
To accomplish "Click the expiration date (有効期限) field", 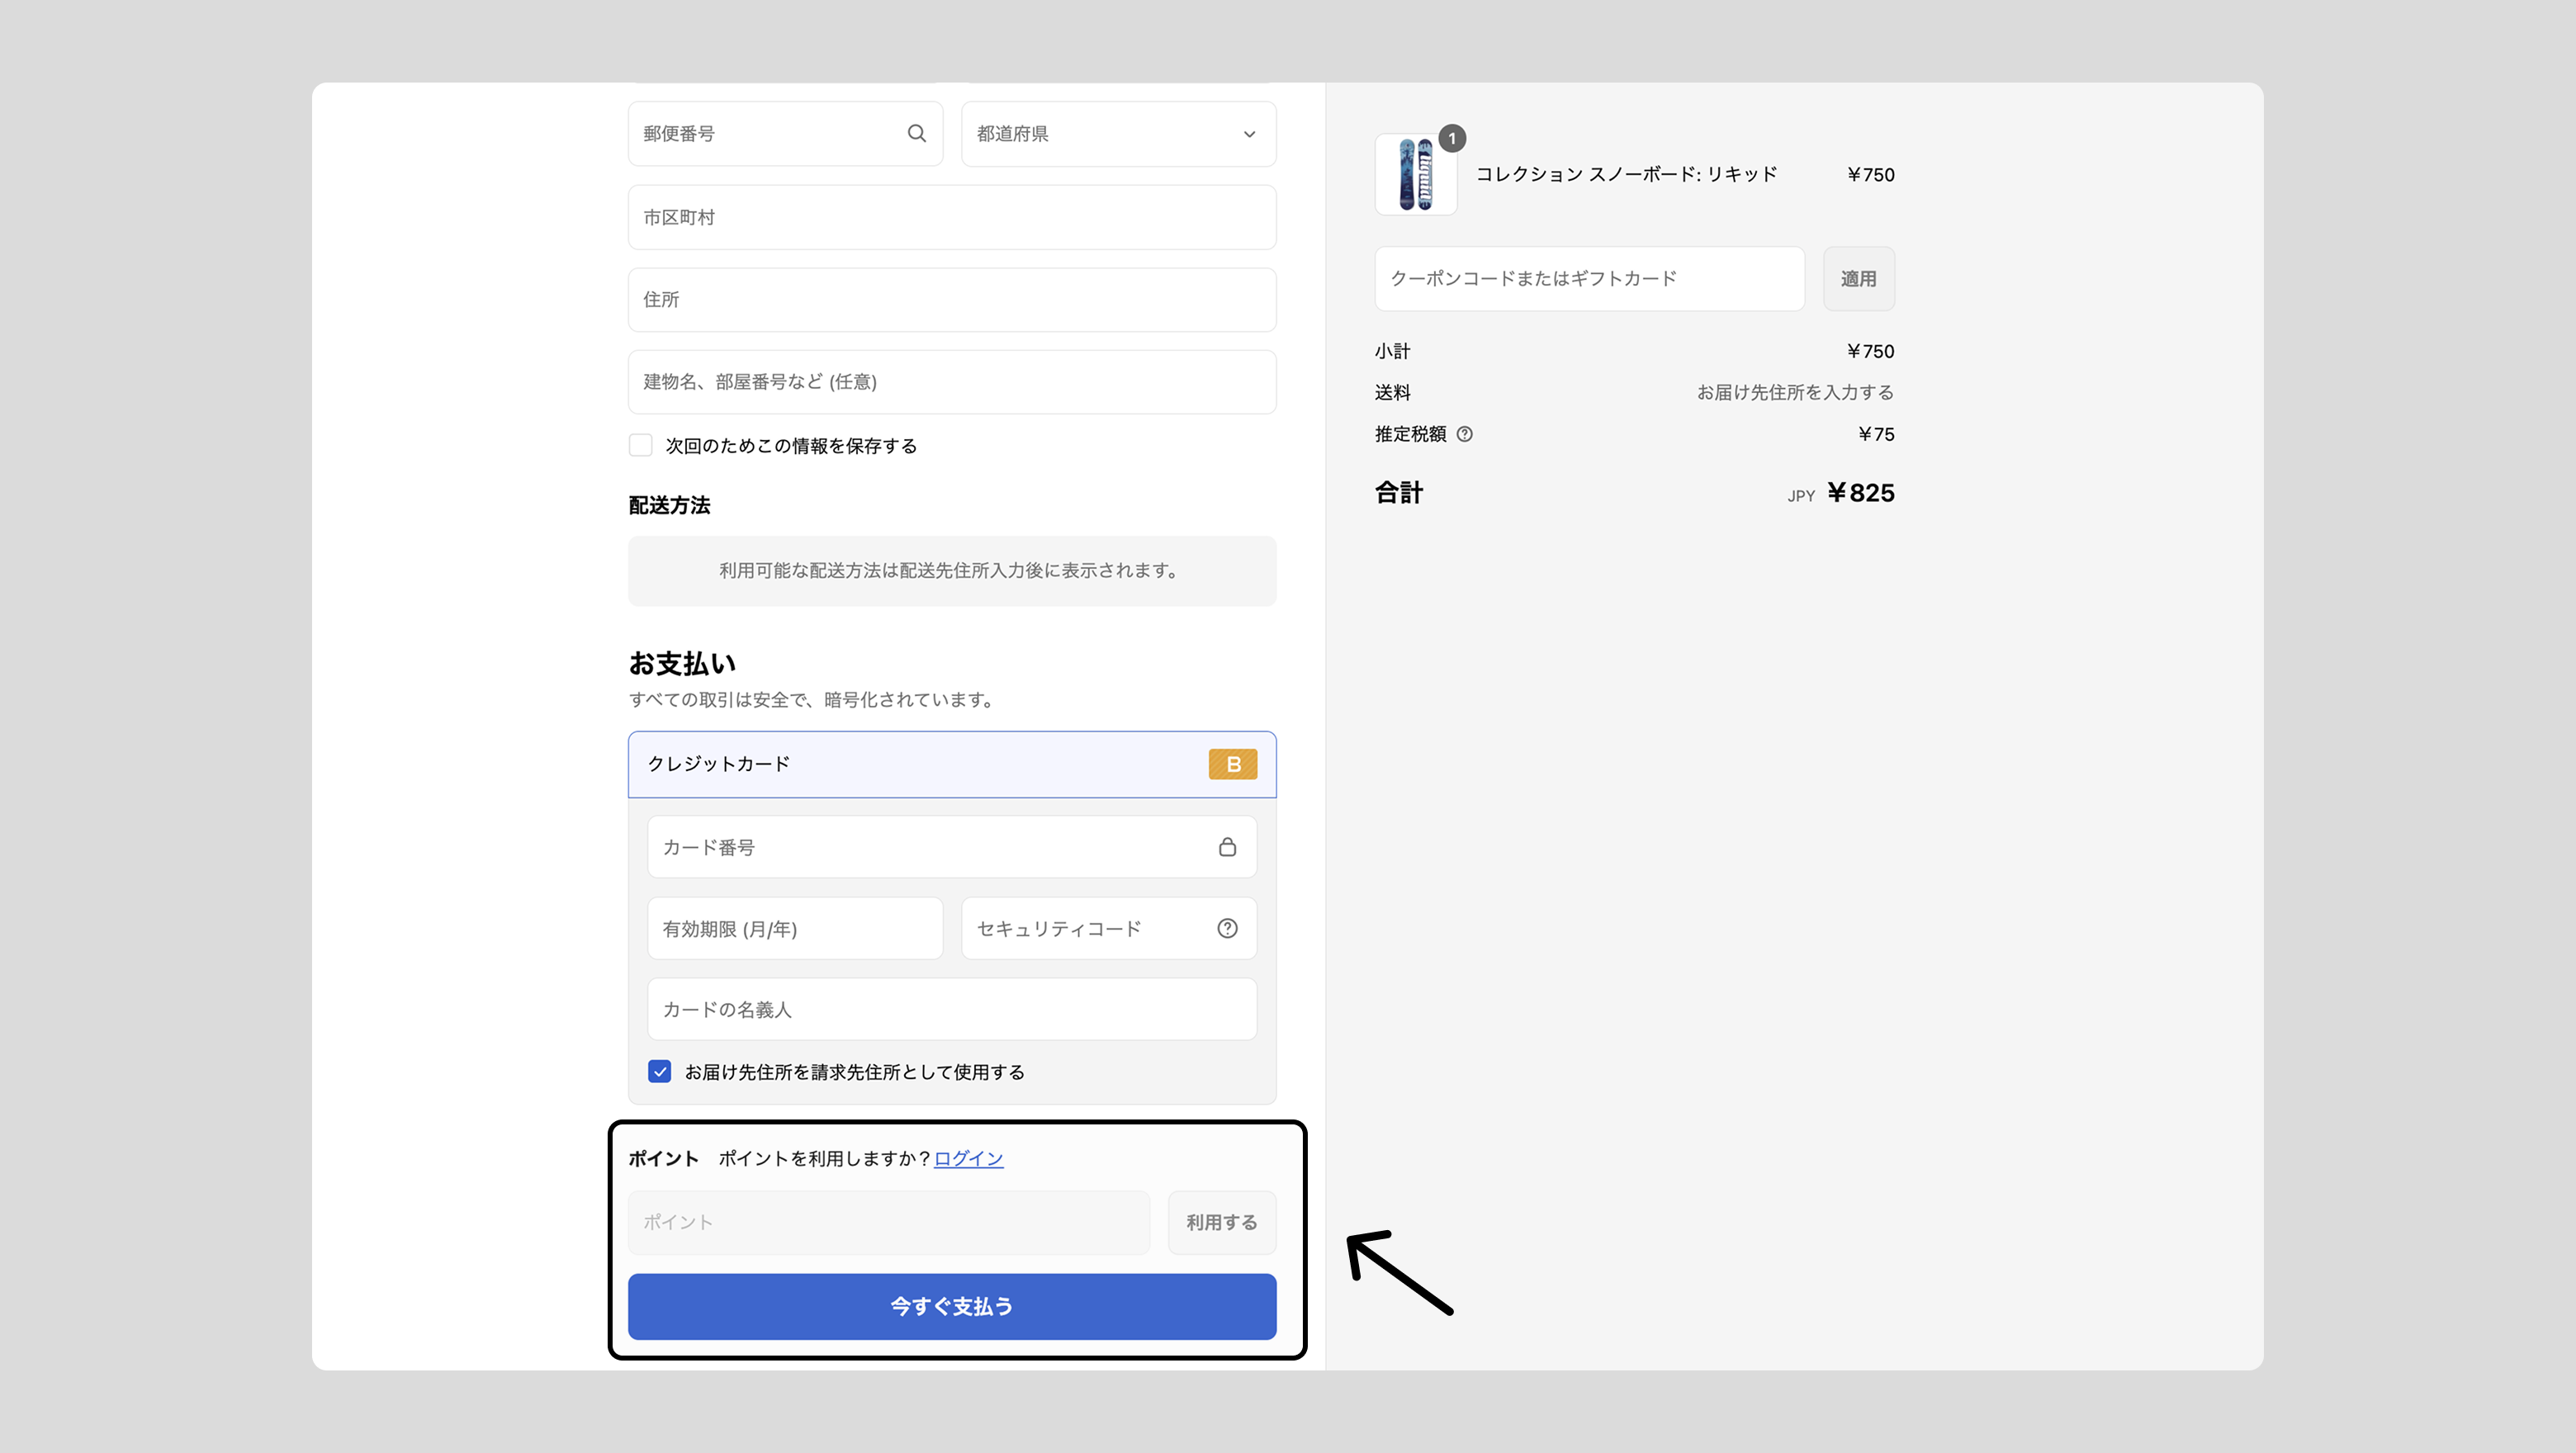I will pos(794,929).
